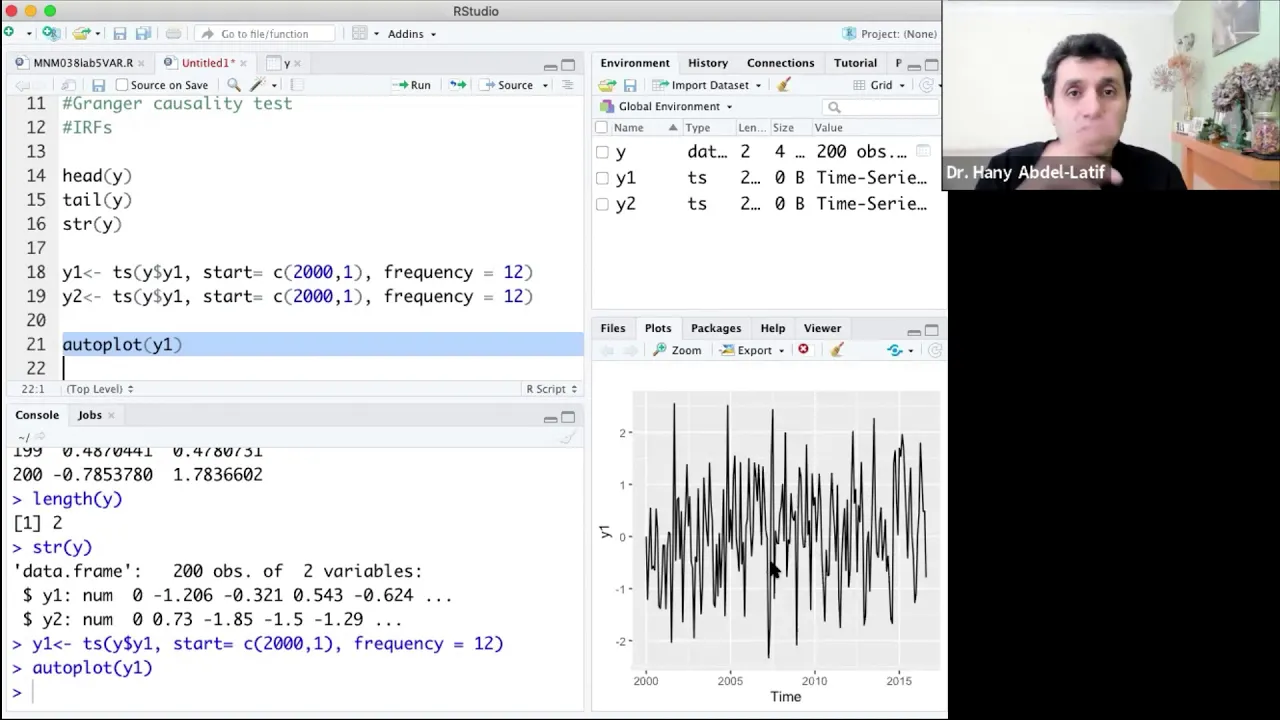Open the Connections tab

click(780, 63)
